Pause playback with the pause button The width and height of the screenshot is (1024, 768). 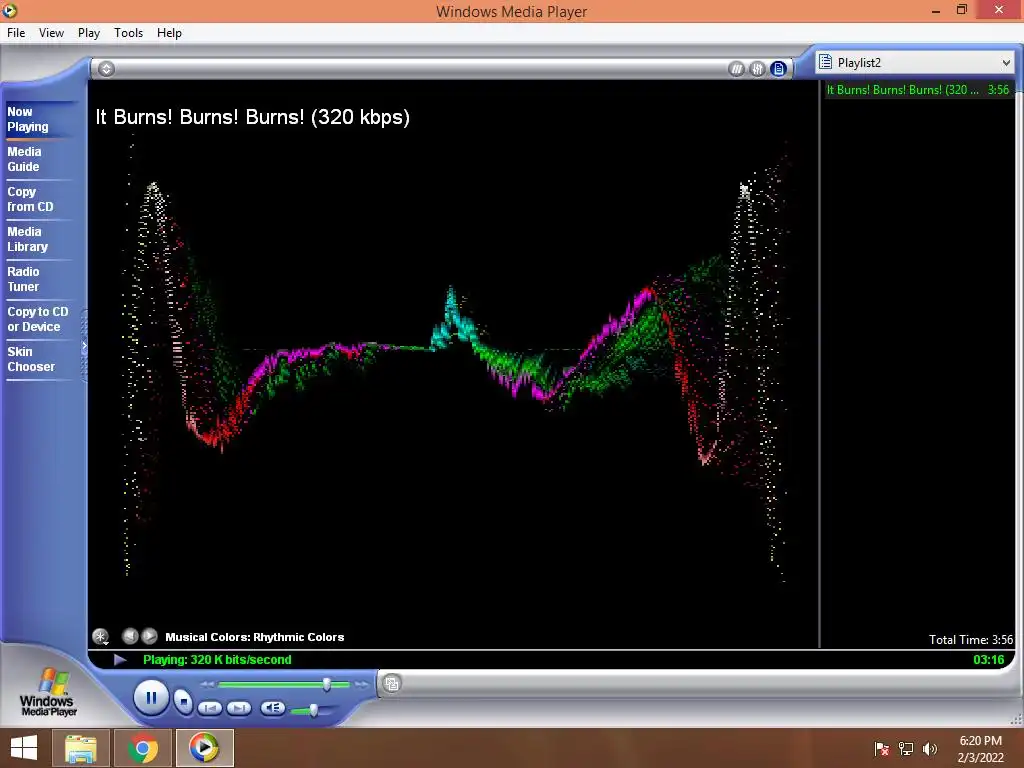151,698
